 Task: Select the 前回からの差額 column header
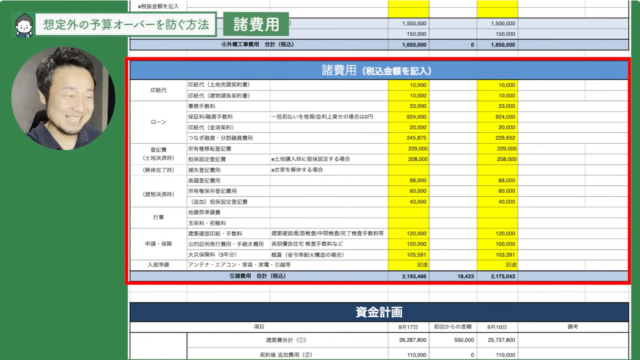[453, 327]
